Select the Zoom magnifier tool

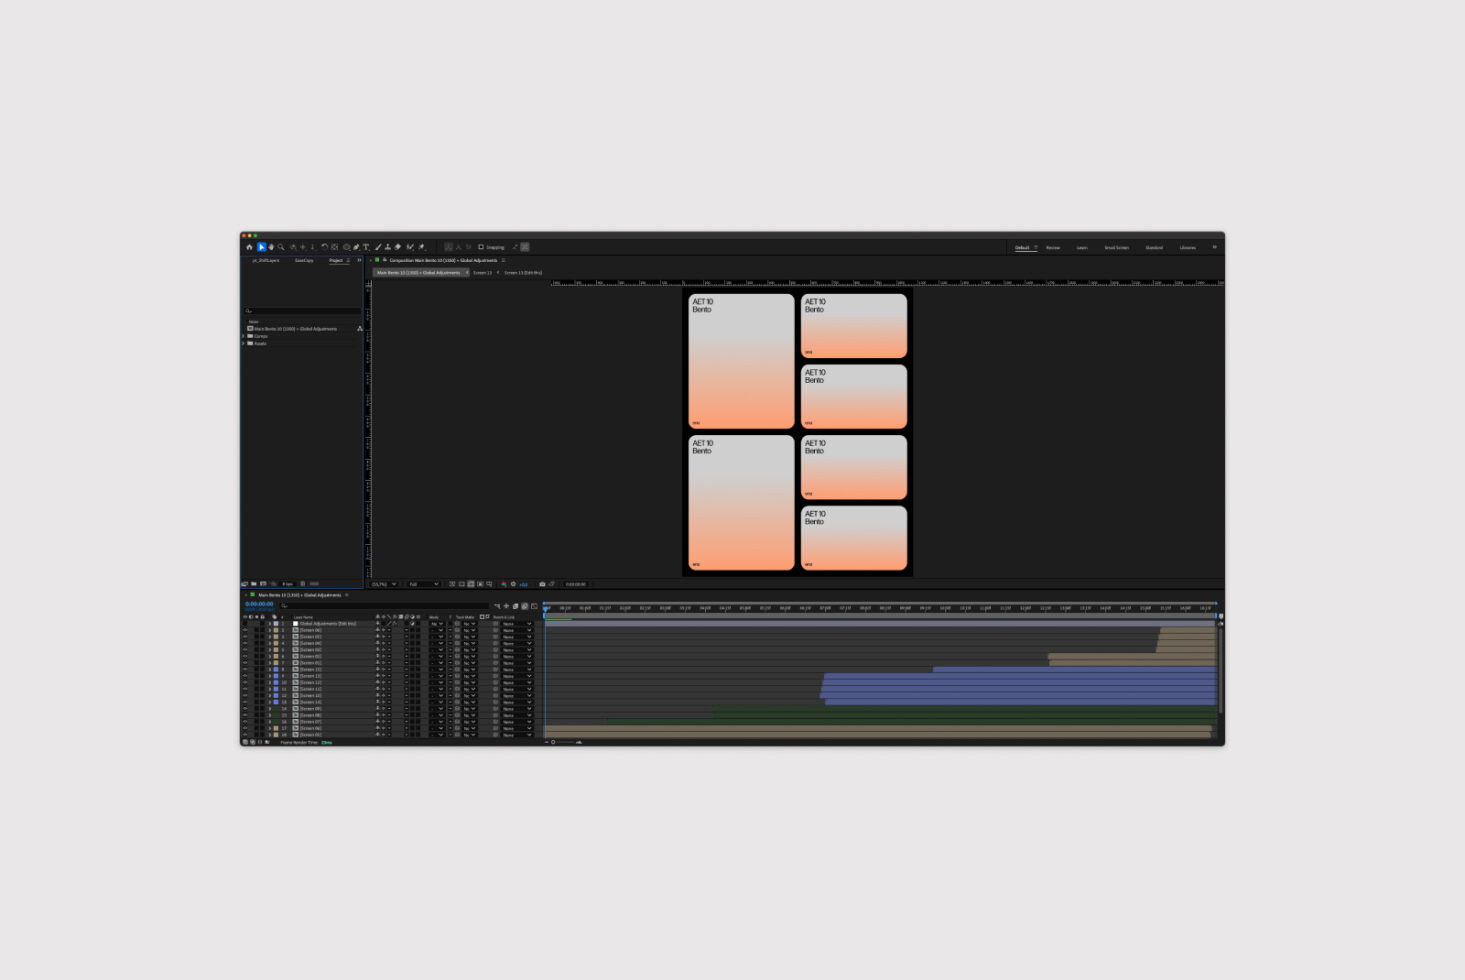(281, 247)
